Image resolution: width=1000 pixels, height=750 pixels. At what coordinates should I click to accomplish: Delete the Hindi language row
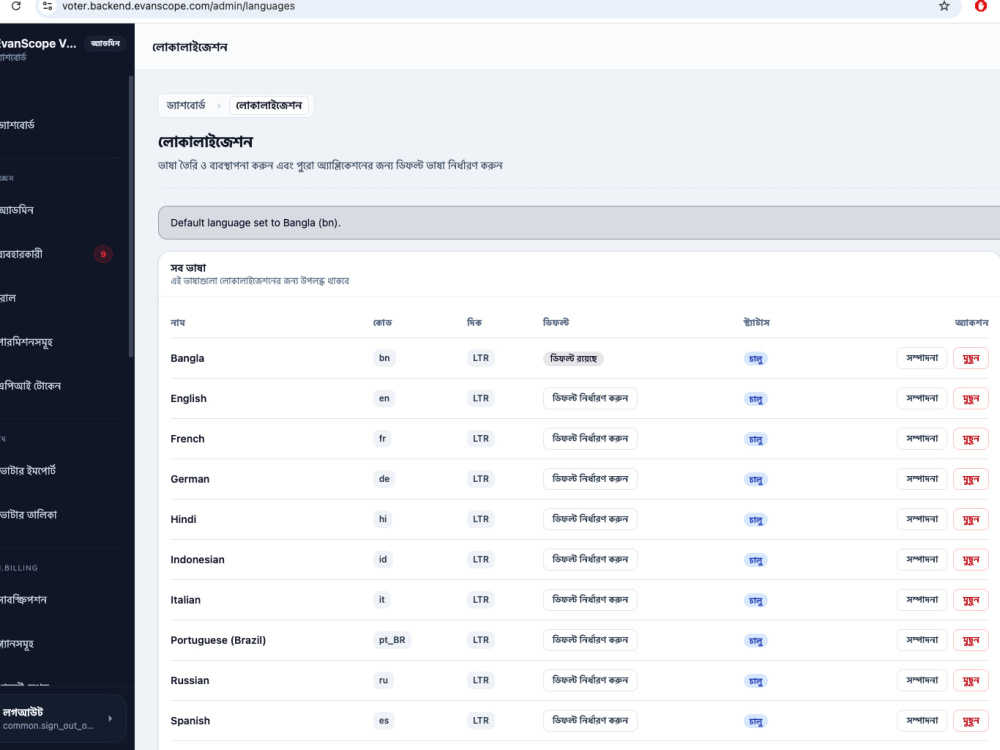click(971, 519)
